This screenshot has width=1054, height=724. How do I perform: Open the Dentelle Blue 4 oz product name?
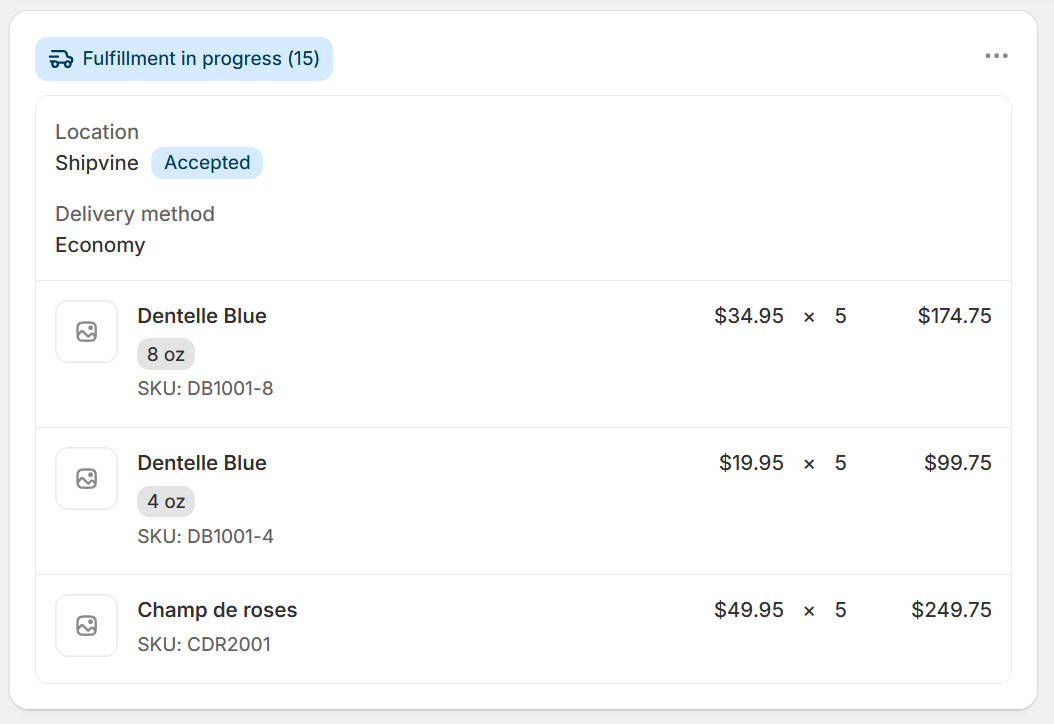tap(202, 463)
